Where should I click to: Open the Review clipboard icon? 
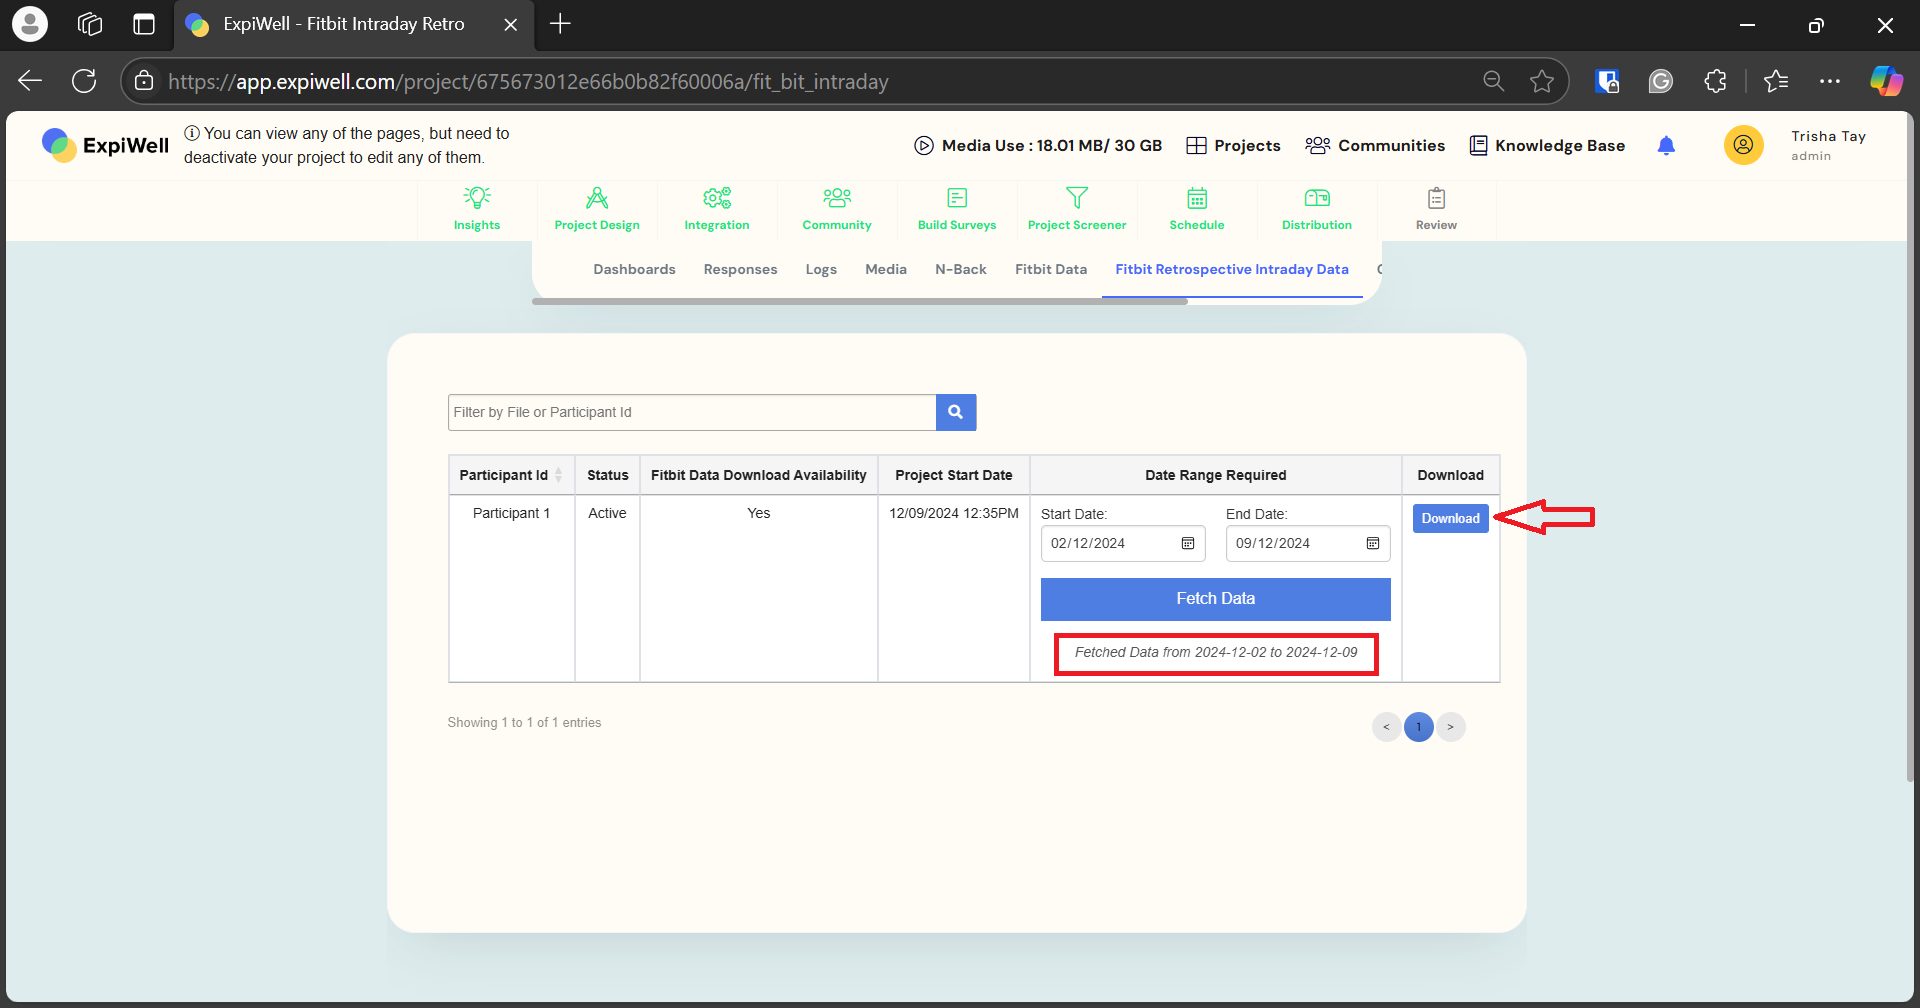click(1437, 198)
